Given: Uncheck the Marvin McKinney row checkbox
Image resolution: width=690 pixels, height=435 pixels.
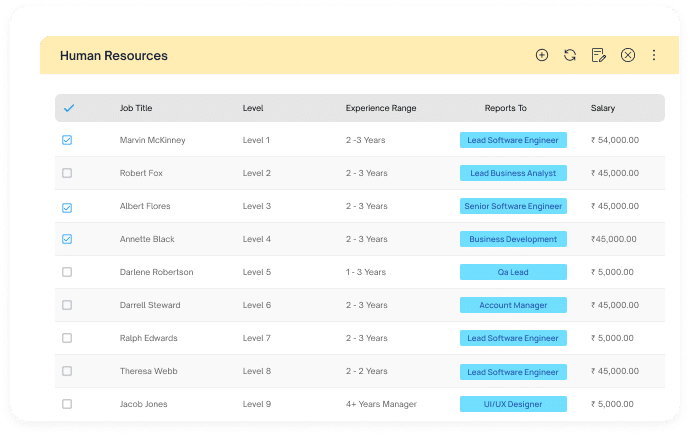Looking at the screenshot, I should pos(67,140).
